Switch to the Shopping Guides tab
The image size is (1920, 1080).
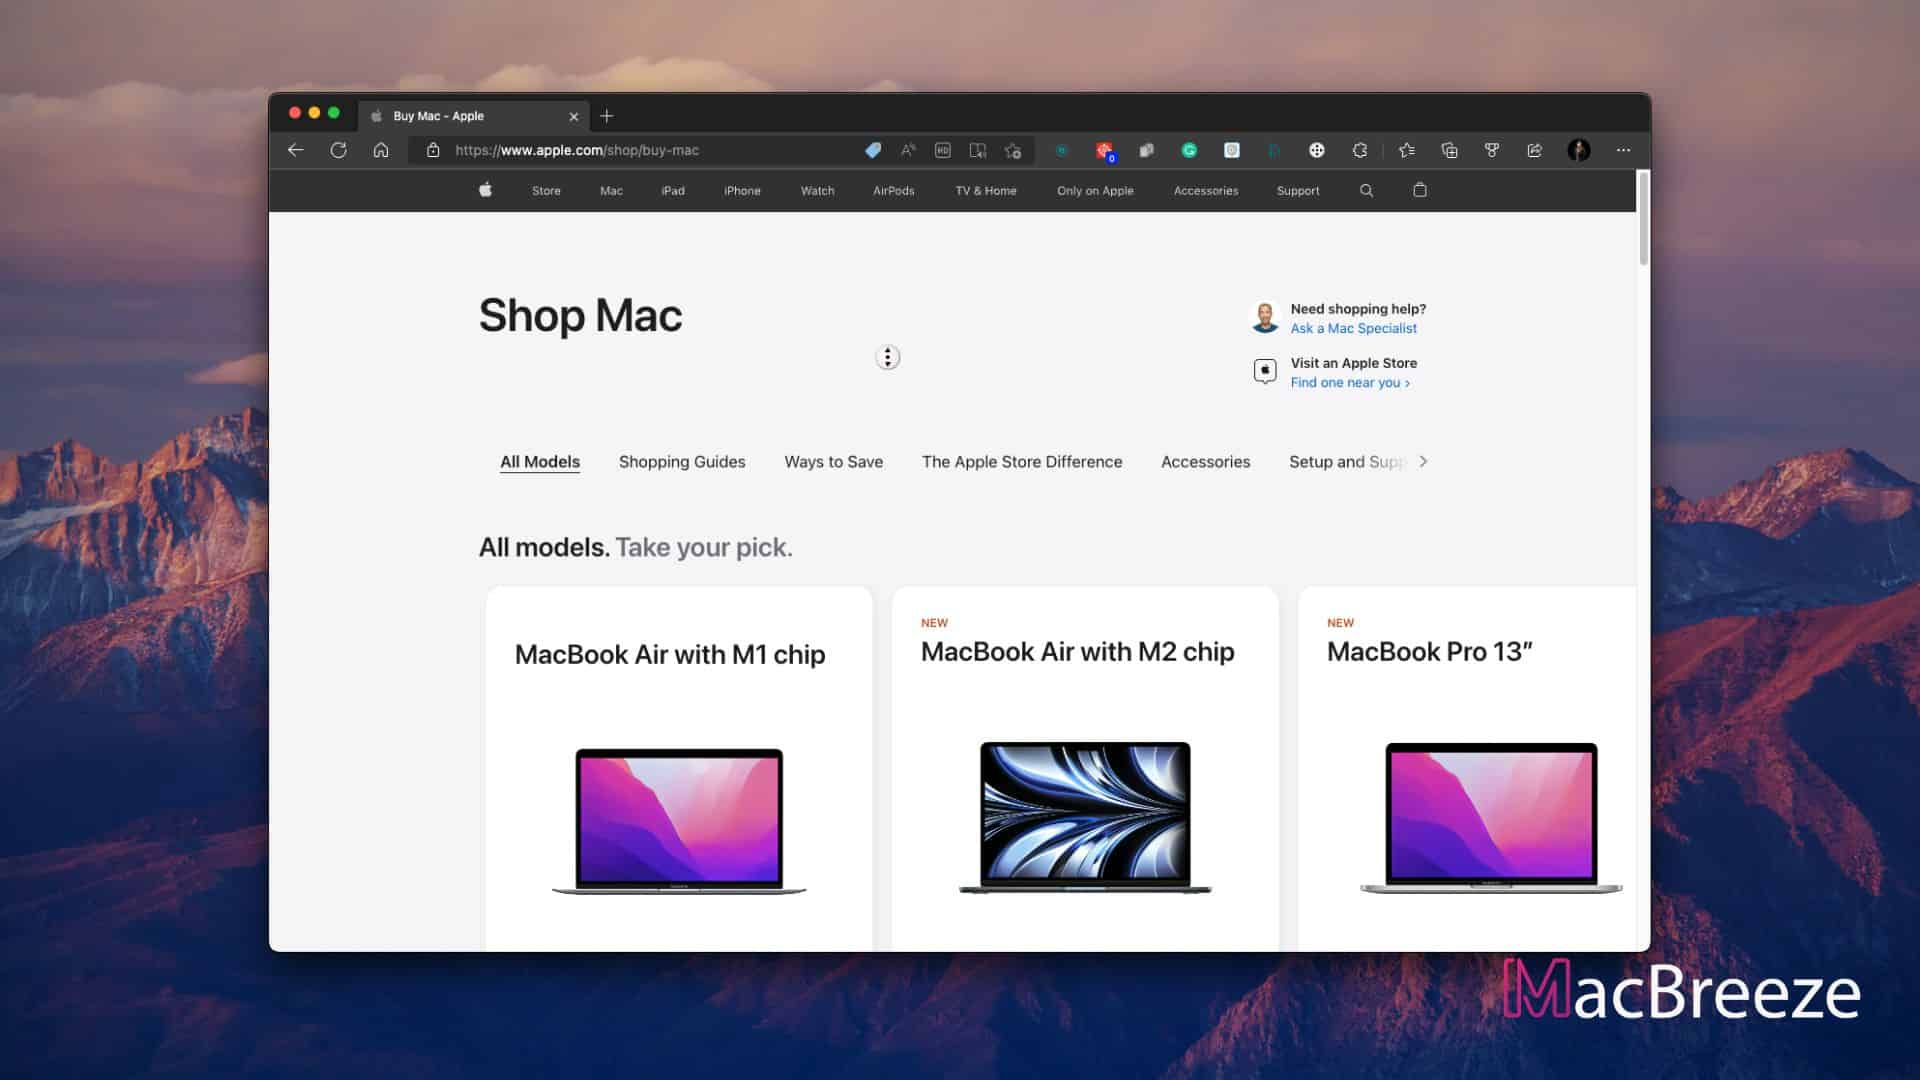(682, 462)
